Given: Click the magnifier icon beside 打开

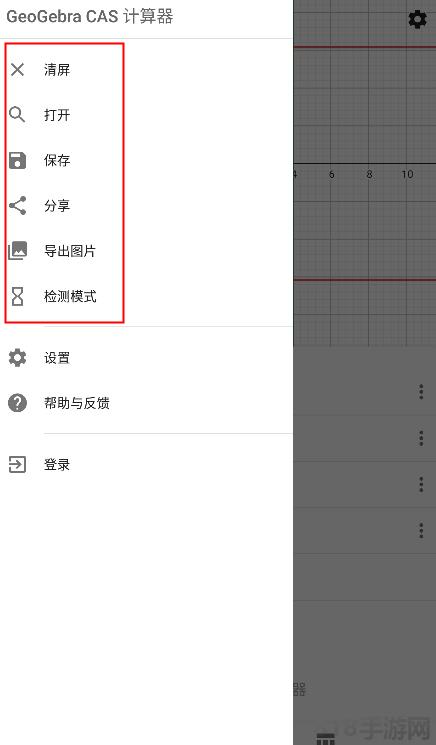Looking at the screenshot, I should (x=17, y=115).
